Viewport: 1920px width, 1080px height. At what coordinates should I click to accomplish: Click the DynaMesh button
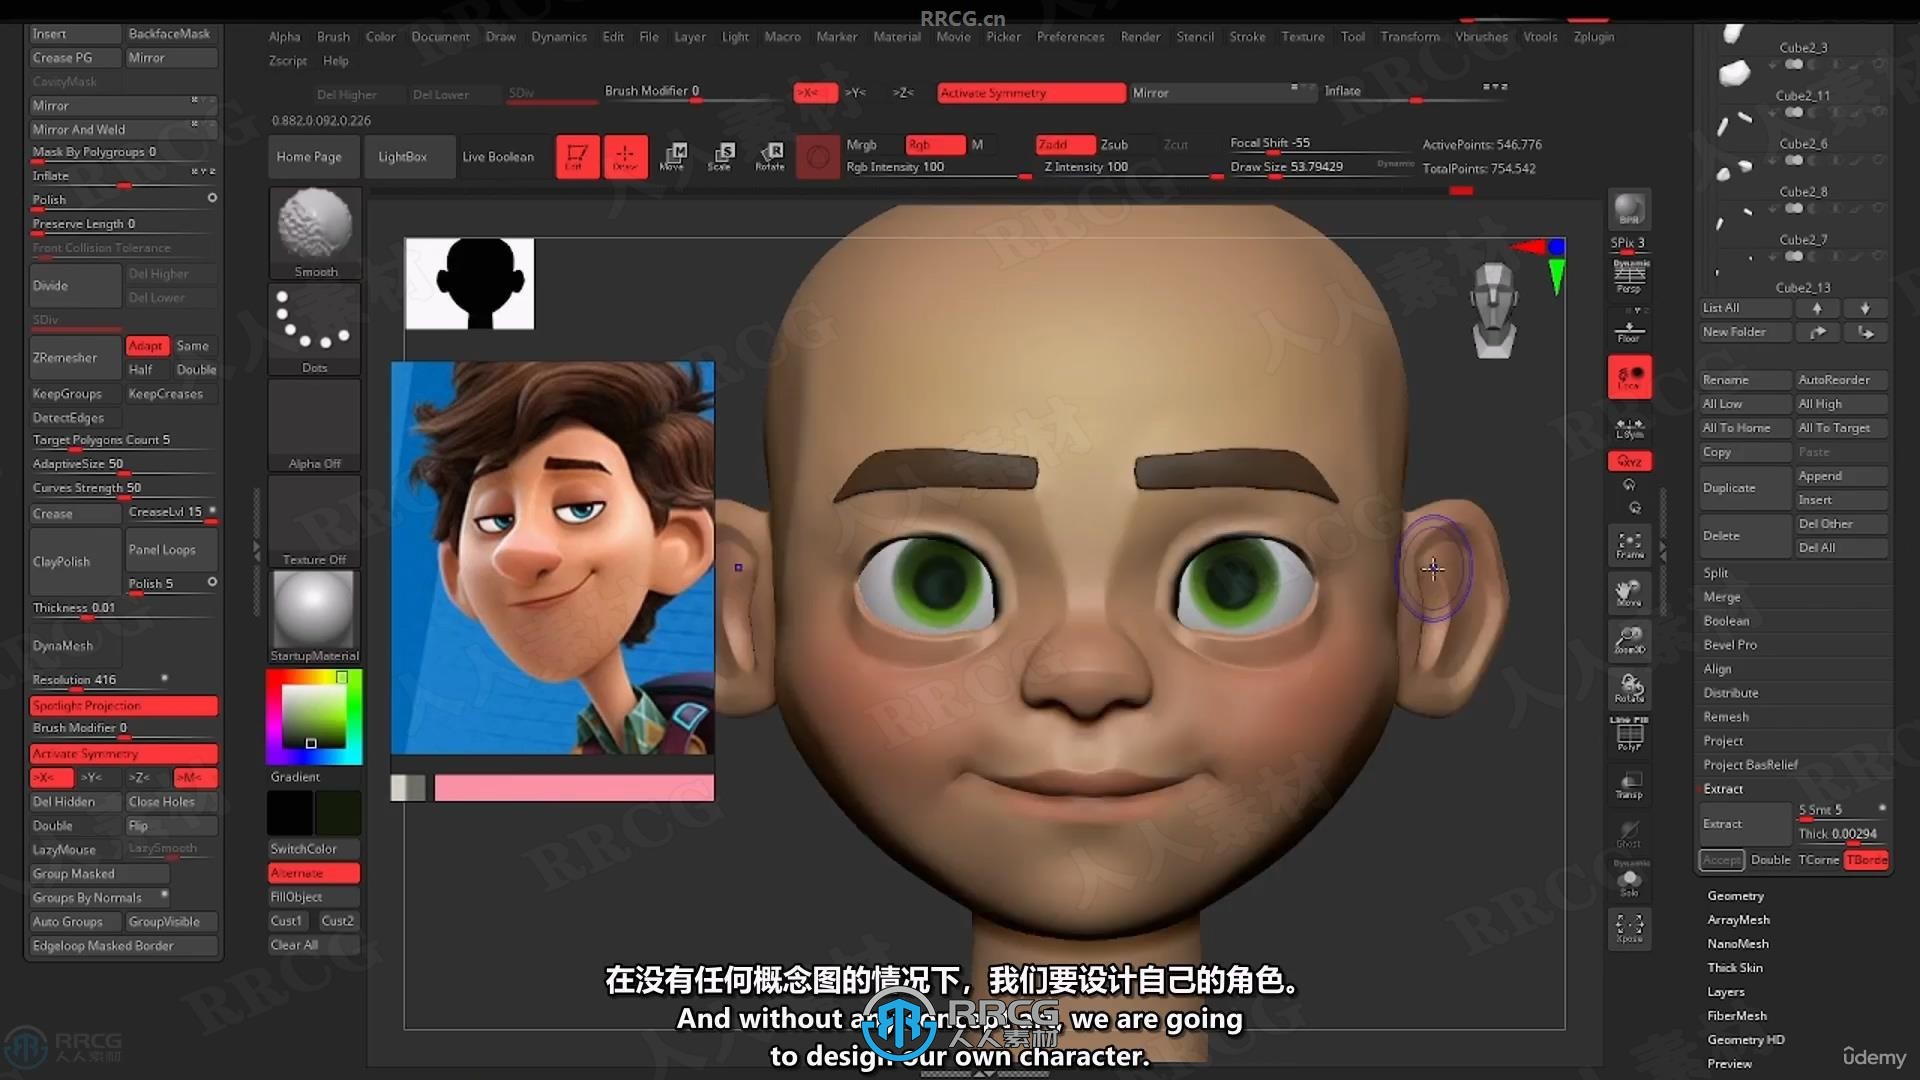coord(75,646)
